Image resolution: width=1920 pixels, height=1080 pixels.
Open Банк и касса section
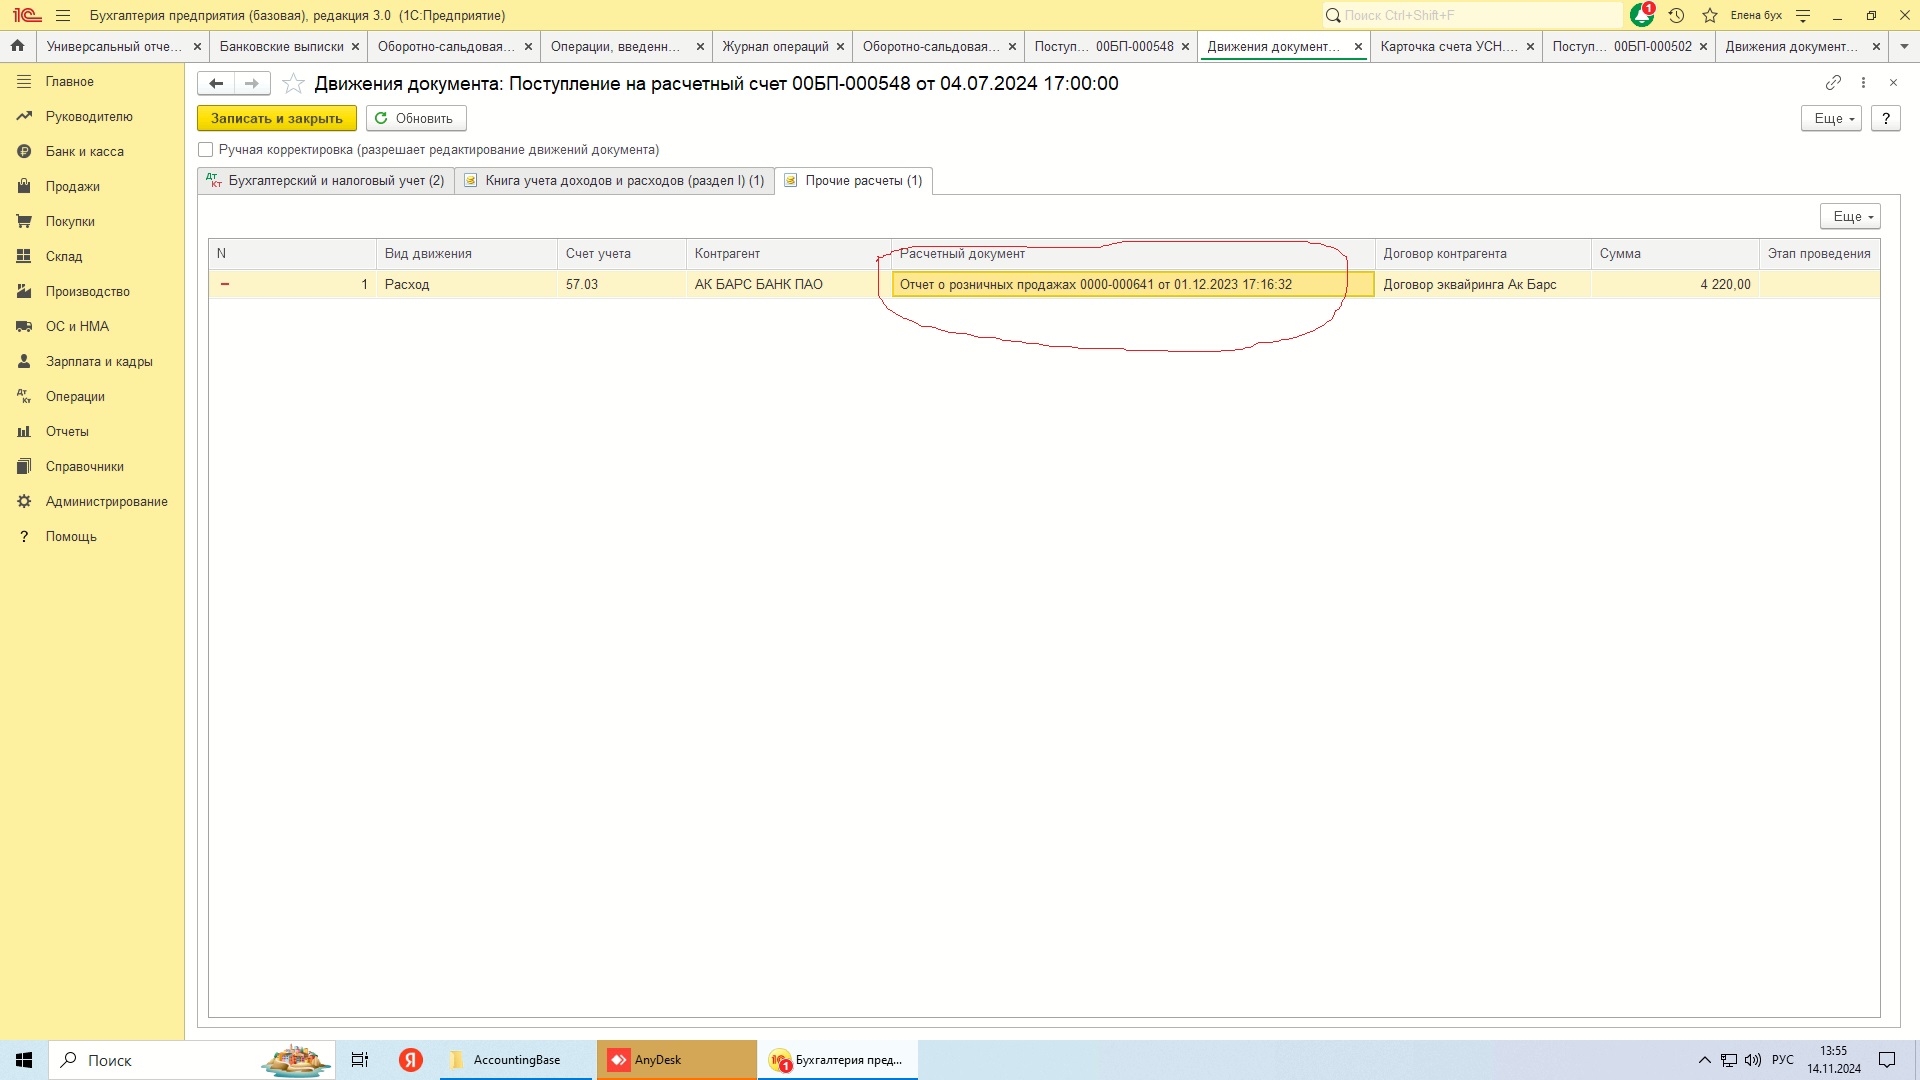84,151
